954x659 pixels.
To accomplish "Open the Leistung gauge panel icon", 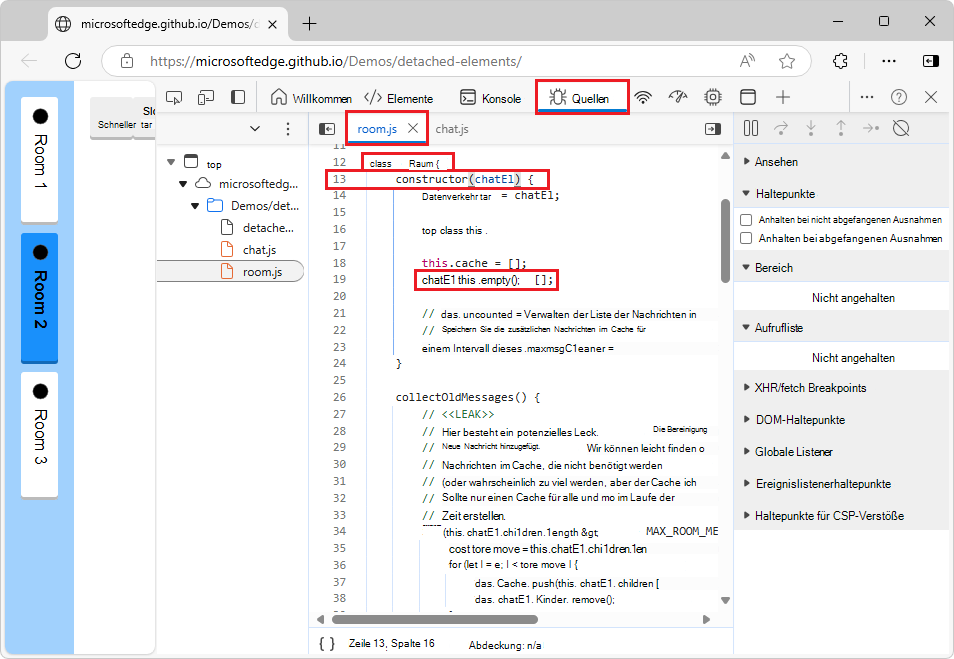I will [678, 97].
